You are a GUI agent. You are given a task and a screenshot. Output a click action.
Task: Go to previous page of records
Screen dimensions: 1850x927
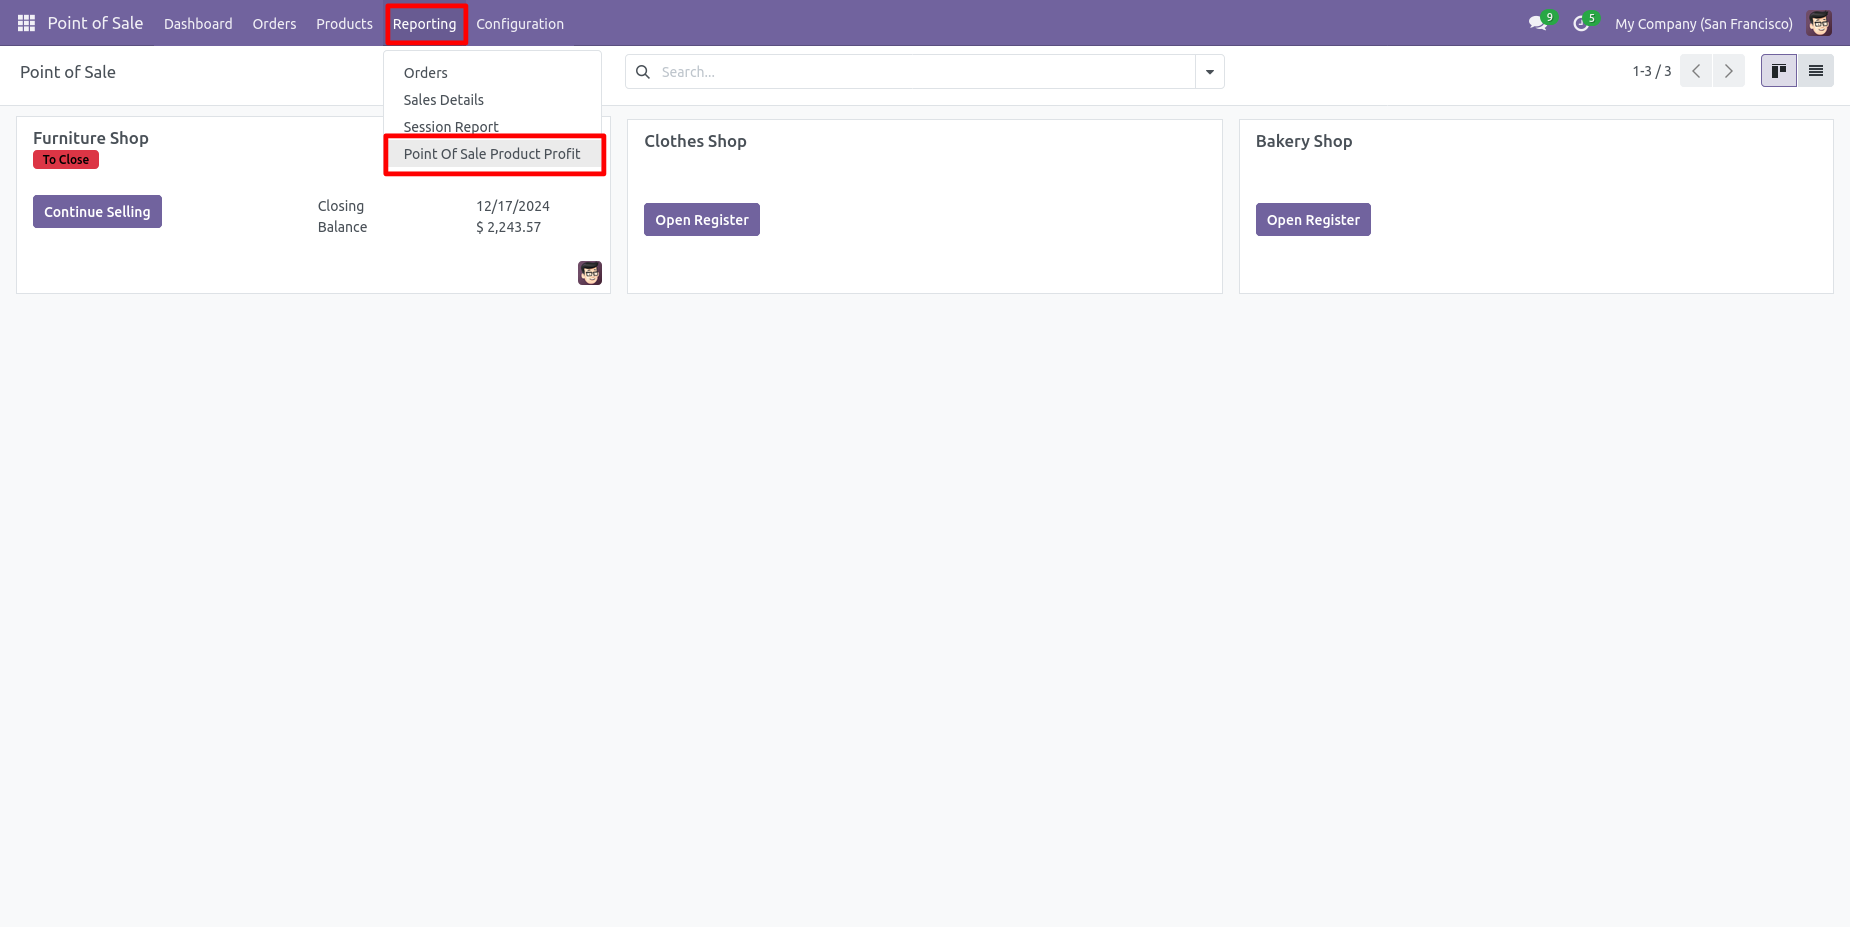point(1696,71)
